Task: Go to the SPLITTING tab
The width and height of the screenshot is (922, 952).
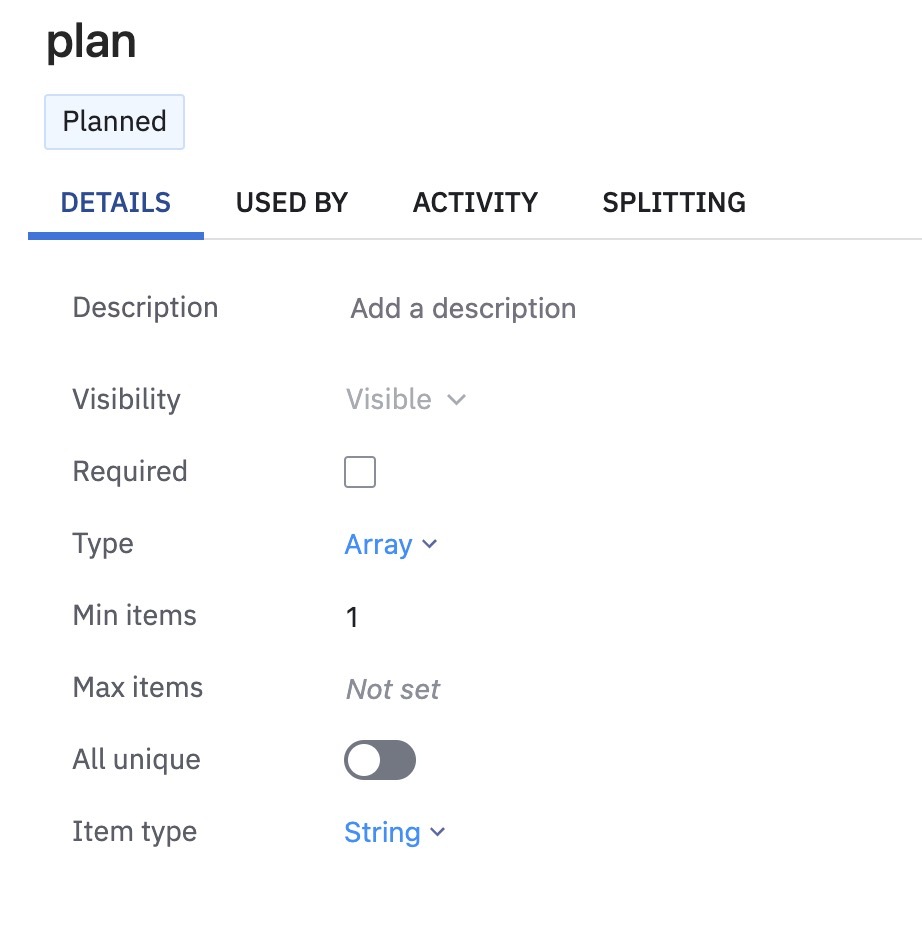Action: pyautogui.click(x=674, y=203)
